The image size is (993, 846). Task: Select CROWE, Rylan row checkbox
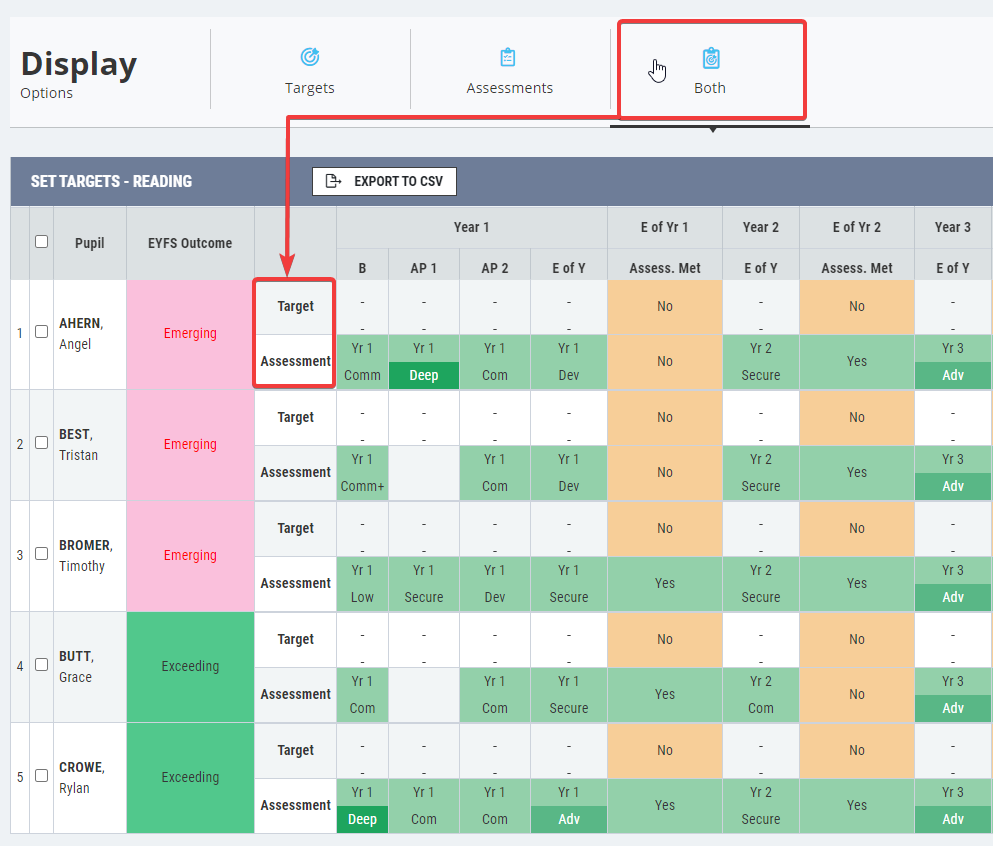pos(41,776)
